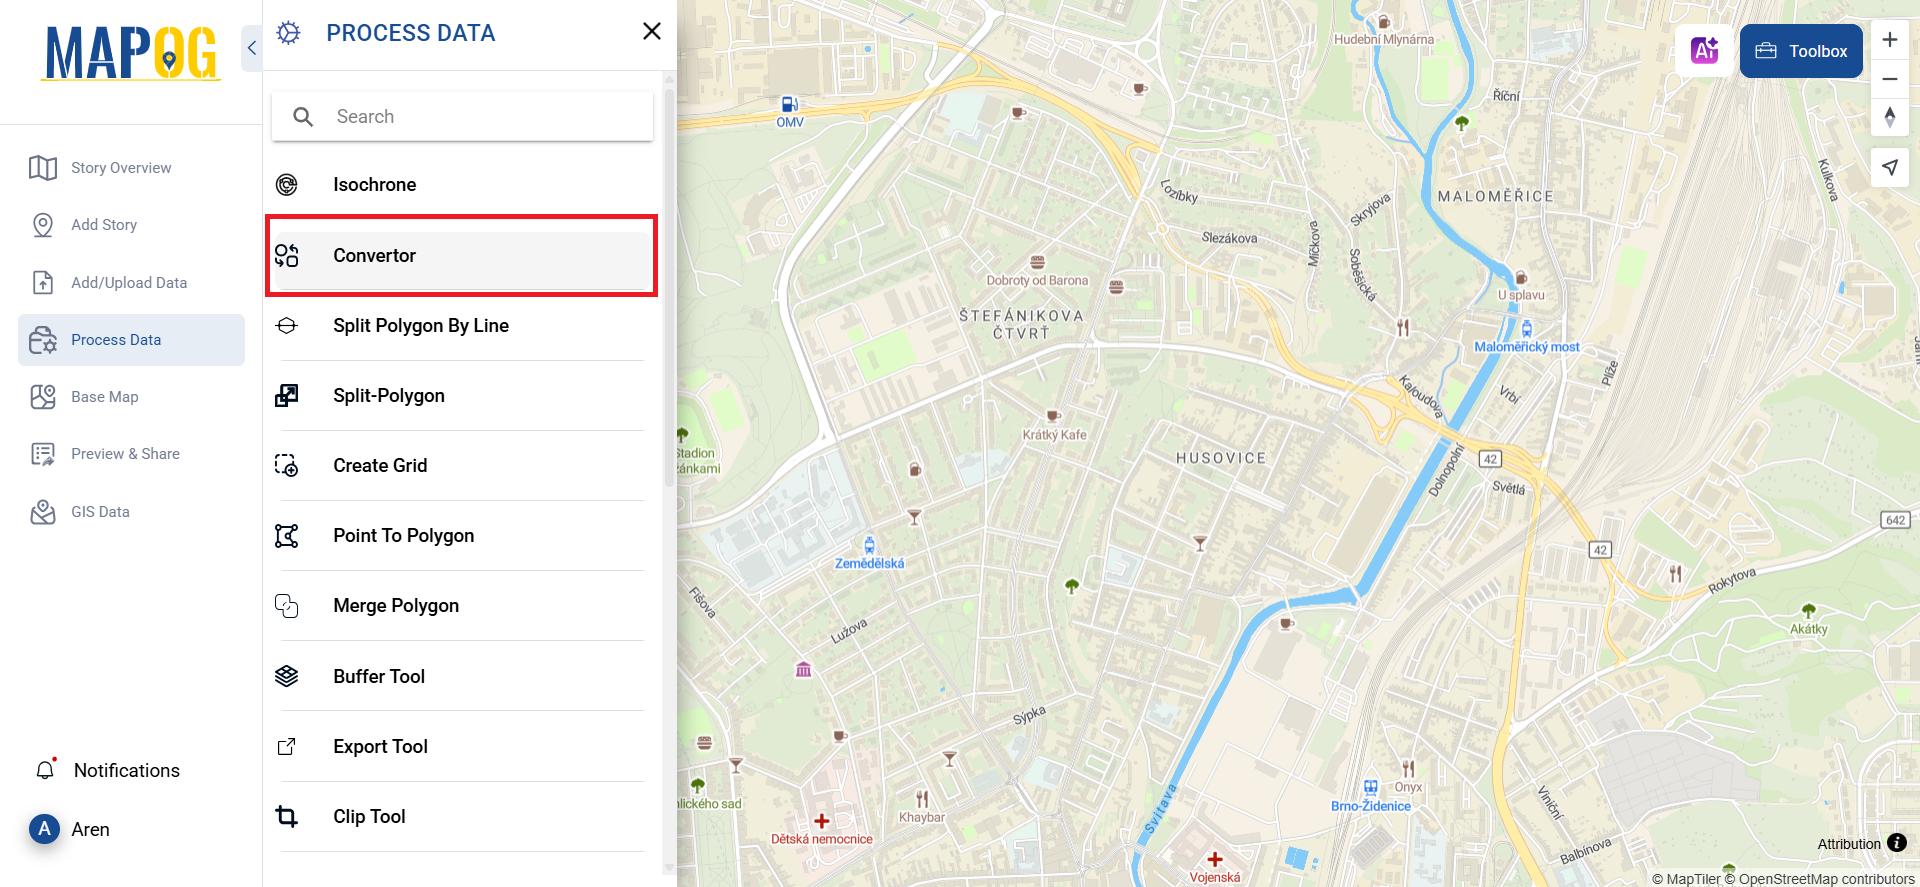Zoom in on the map

1889,40
